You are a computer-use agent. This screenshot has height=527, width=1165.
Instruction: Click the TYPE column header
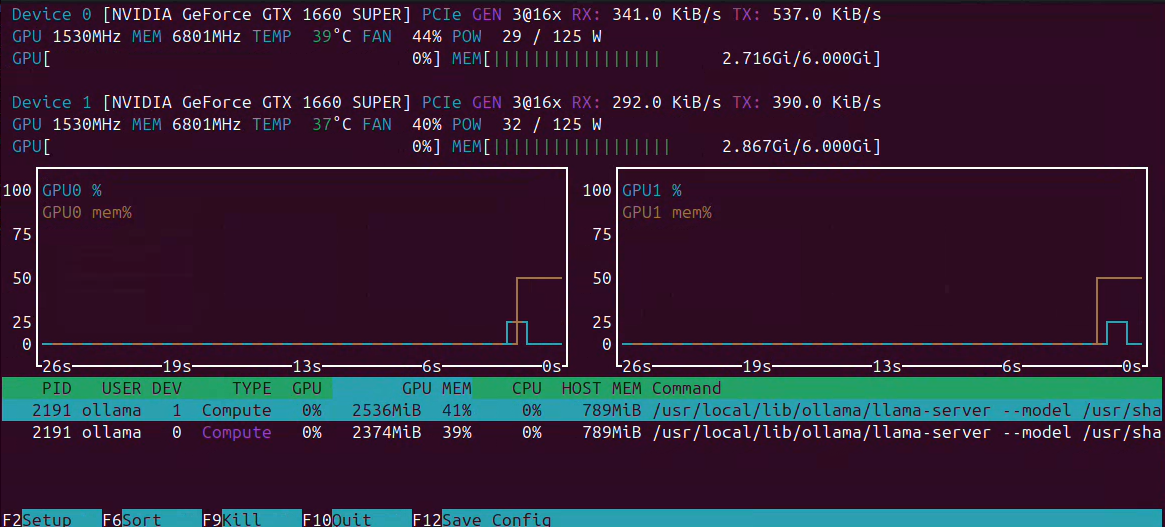pyautogui.click(x=251, y=388)
